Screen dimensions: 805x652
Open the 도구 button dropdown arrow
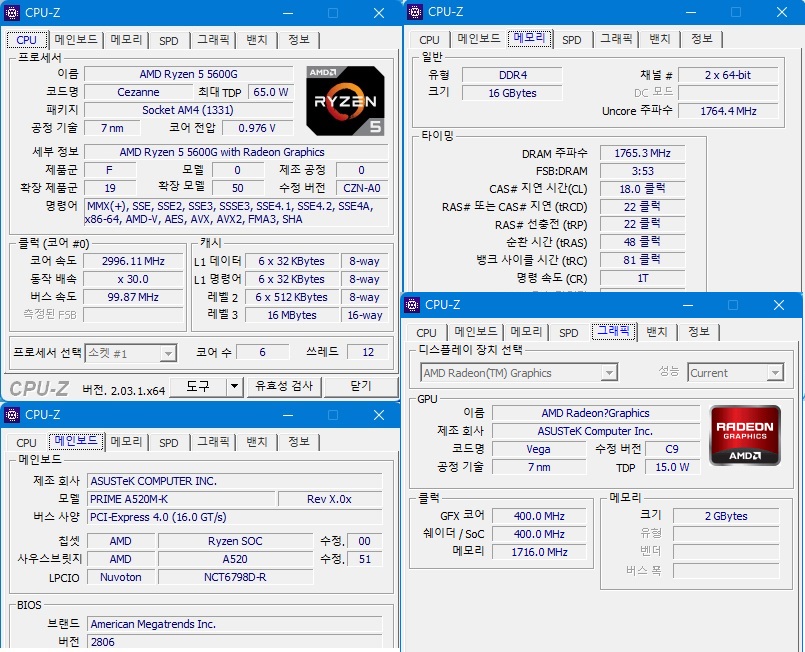click(234, 386)
